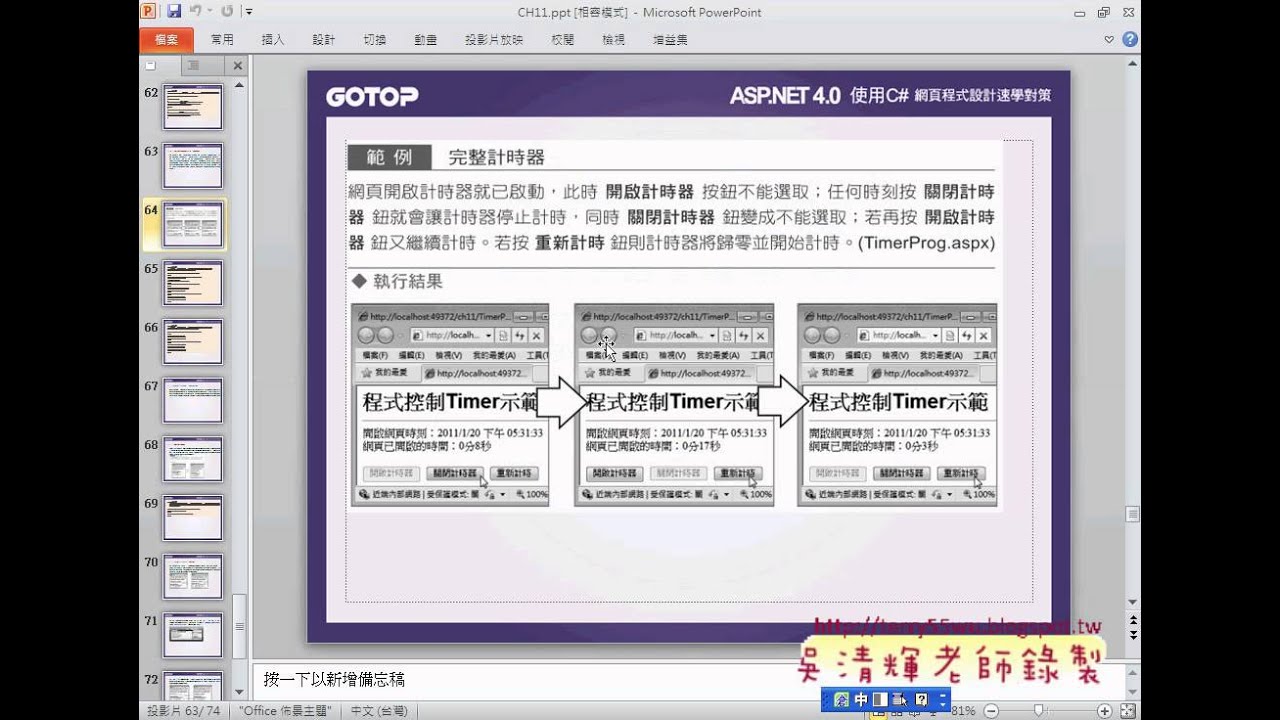Click the Save icon in quick access toolbar
Screen dimensions: 1280x720
(174, 12)
